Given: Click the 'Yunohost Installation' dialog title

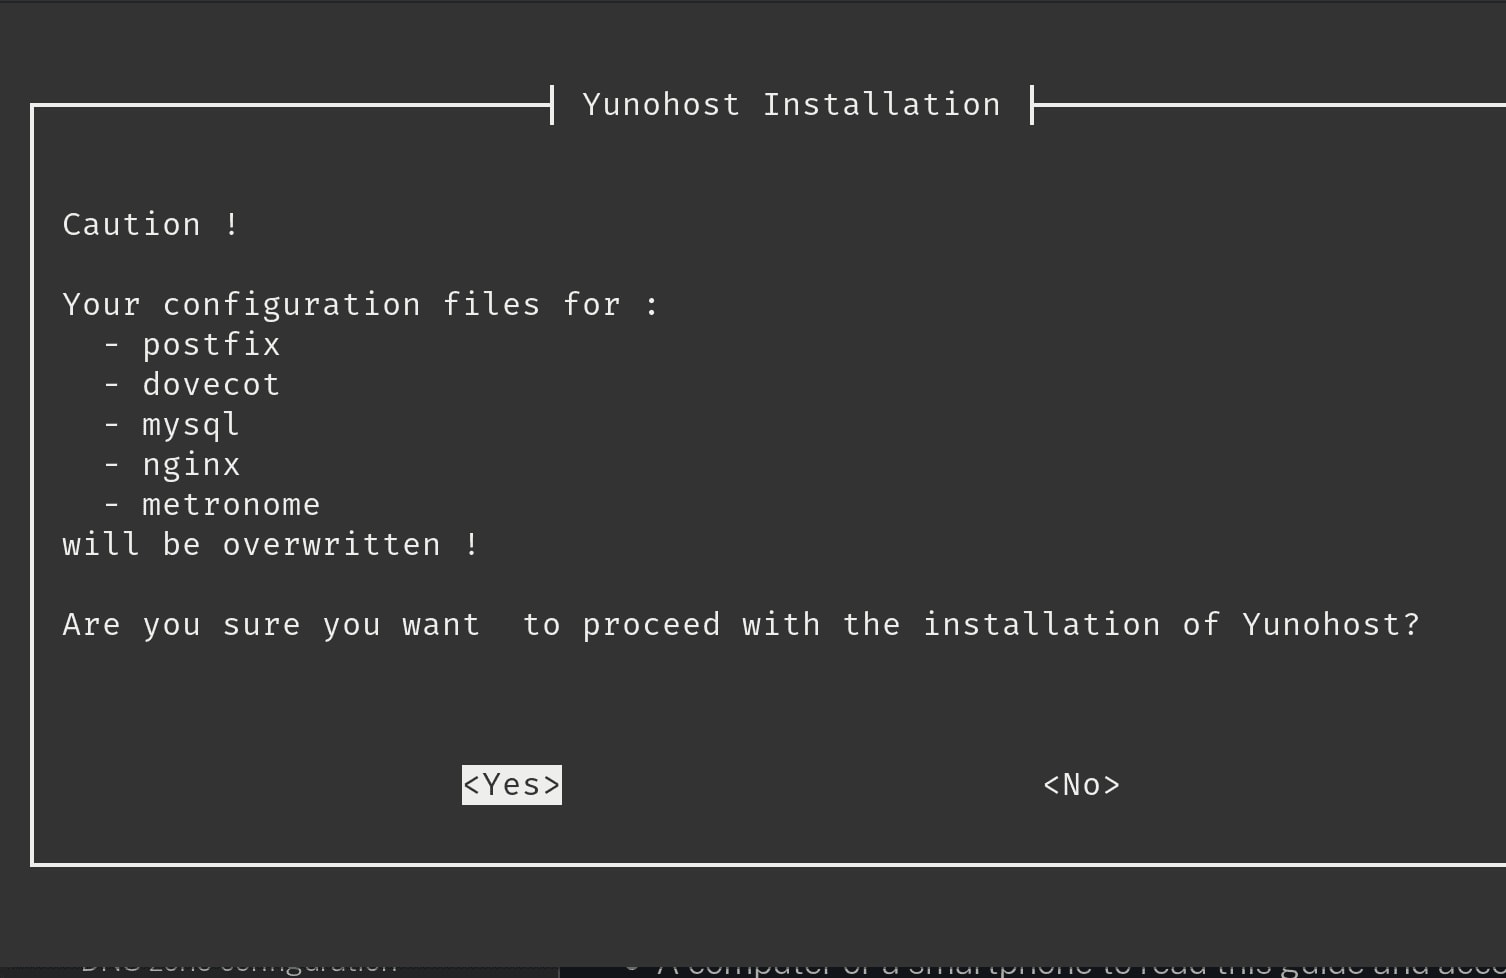Looking at the screenshot, I should click(791, 104).
